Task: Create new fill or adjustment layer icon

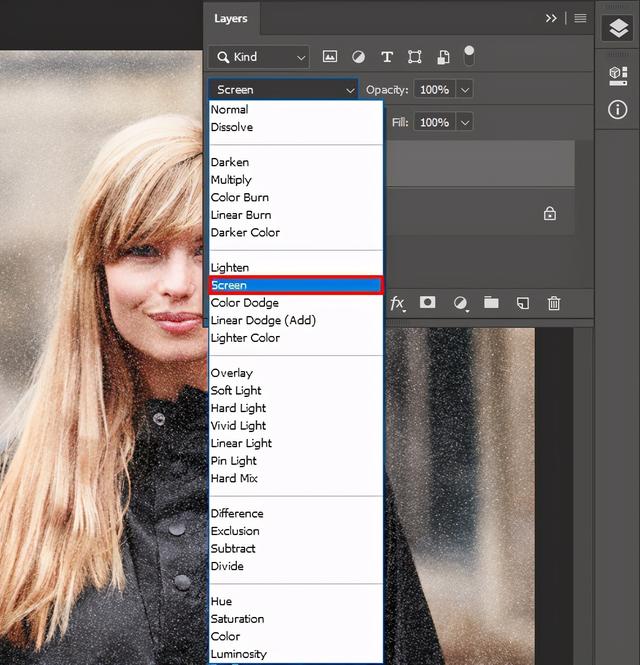Action: [x=460, y=303]
